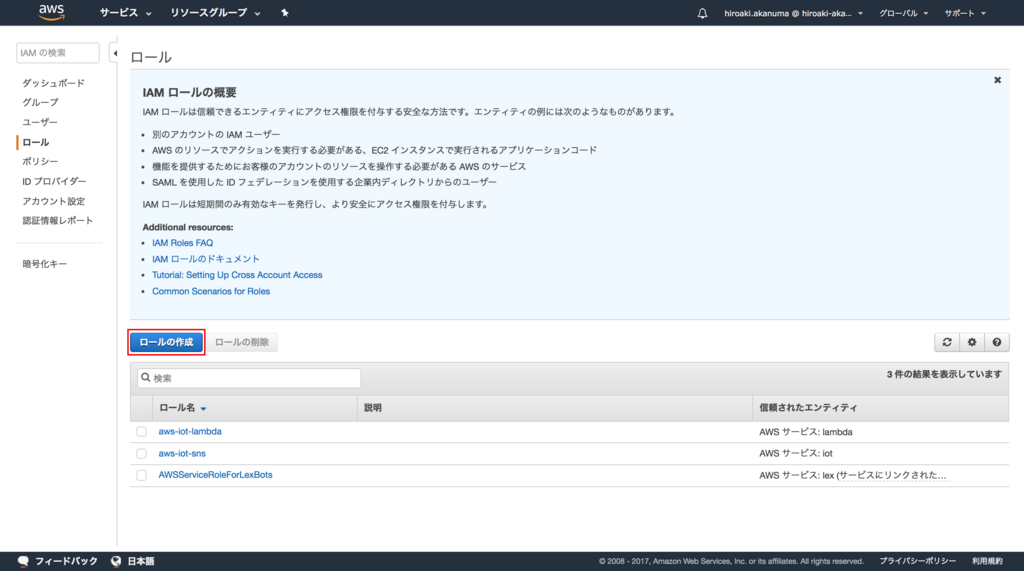Screen dimensions: 1024x571
Task: Select checkbox for AWSServiceRoleForLexBots role
Action: point(141,475)
